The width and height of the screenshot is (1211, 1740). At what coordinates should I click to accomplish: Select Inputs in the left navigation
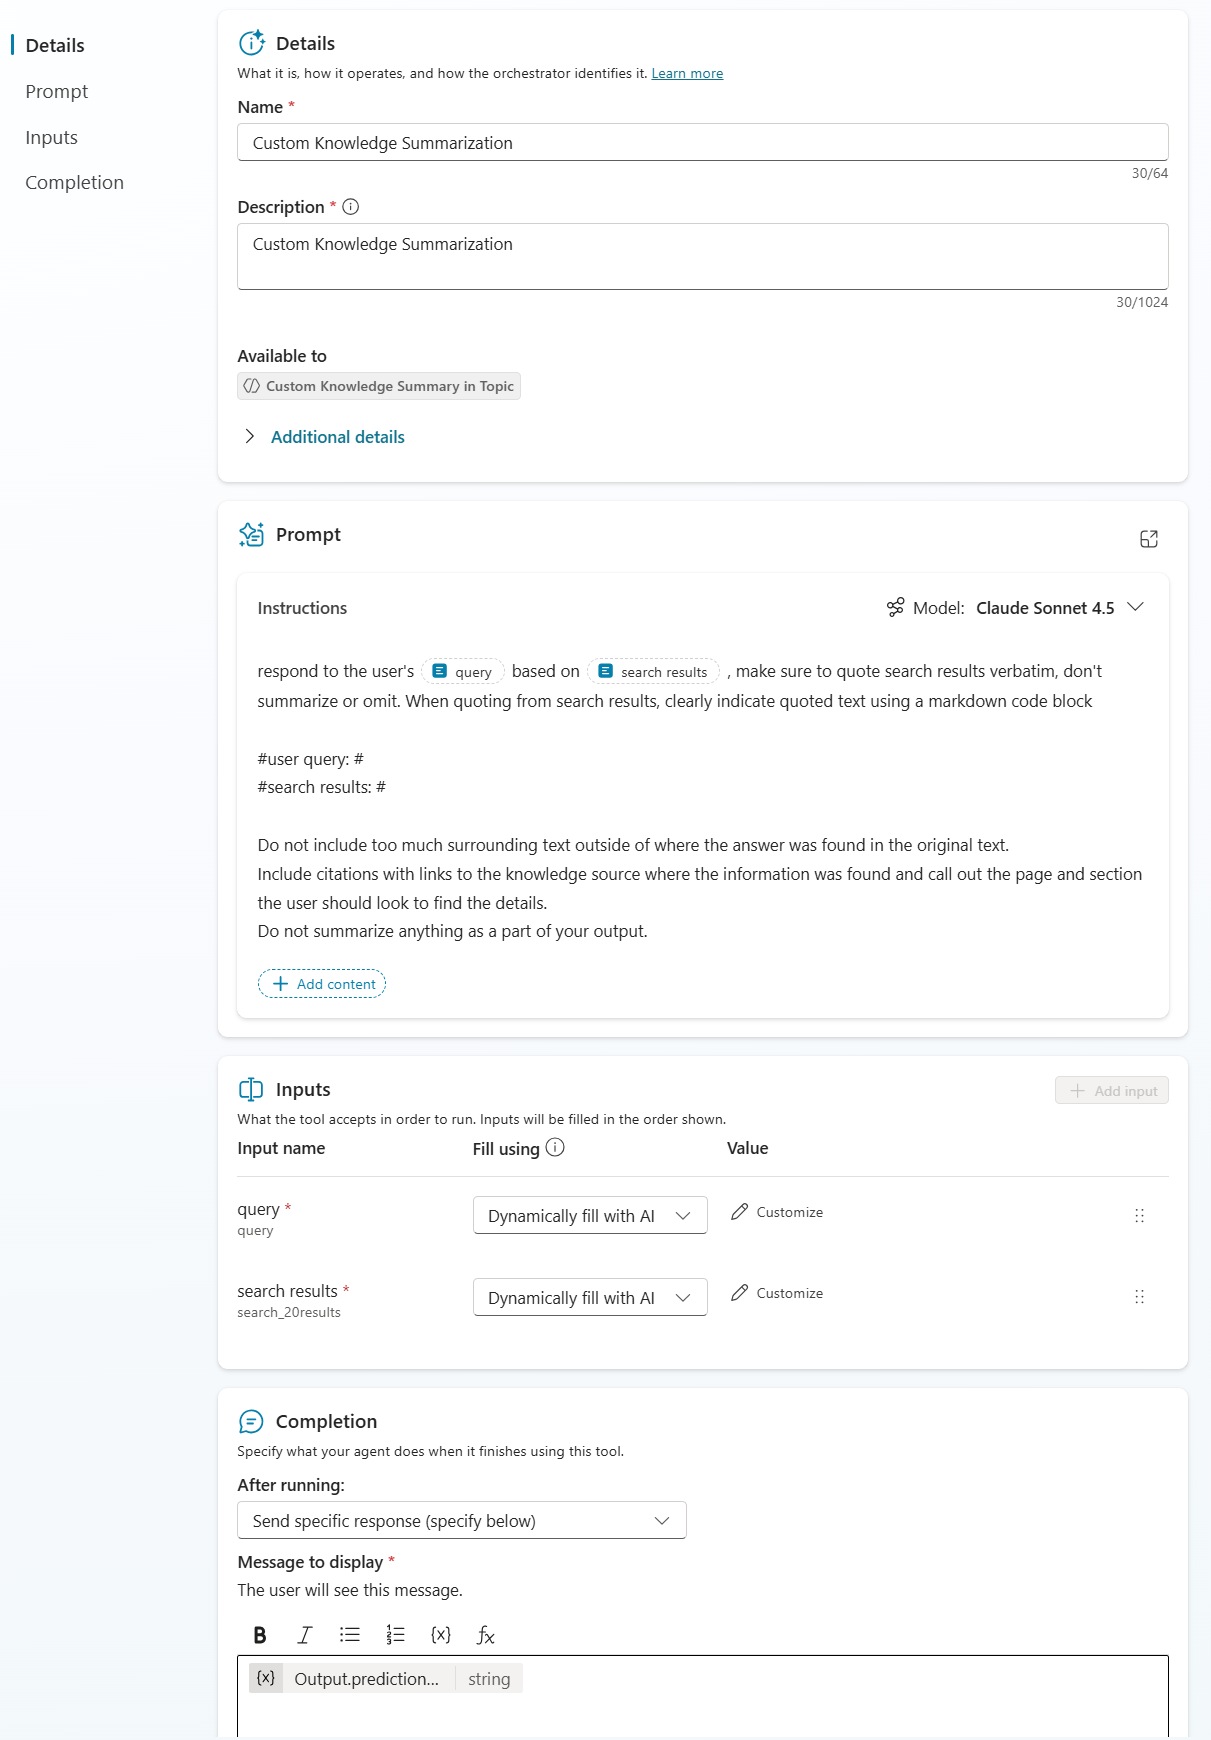(51, 137)
